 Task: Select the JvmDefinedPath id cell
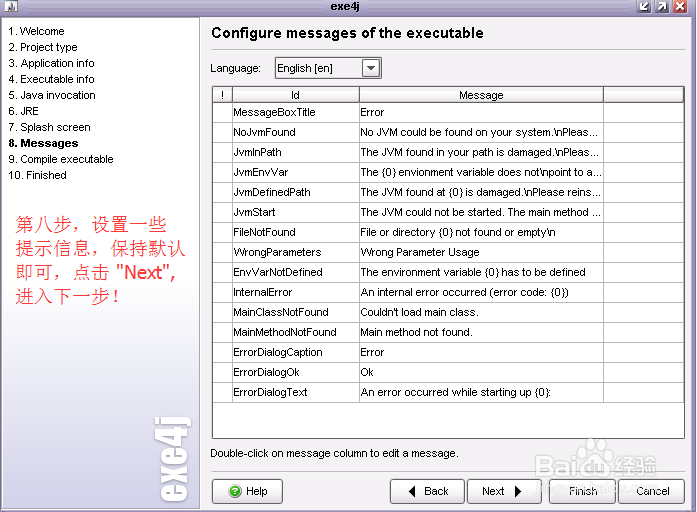(296, 192)
